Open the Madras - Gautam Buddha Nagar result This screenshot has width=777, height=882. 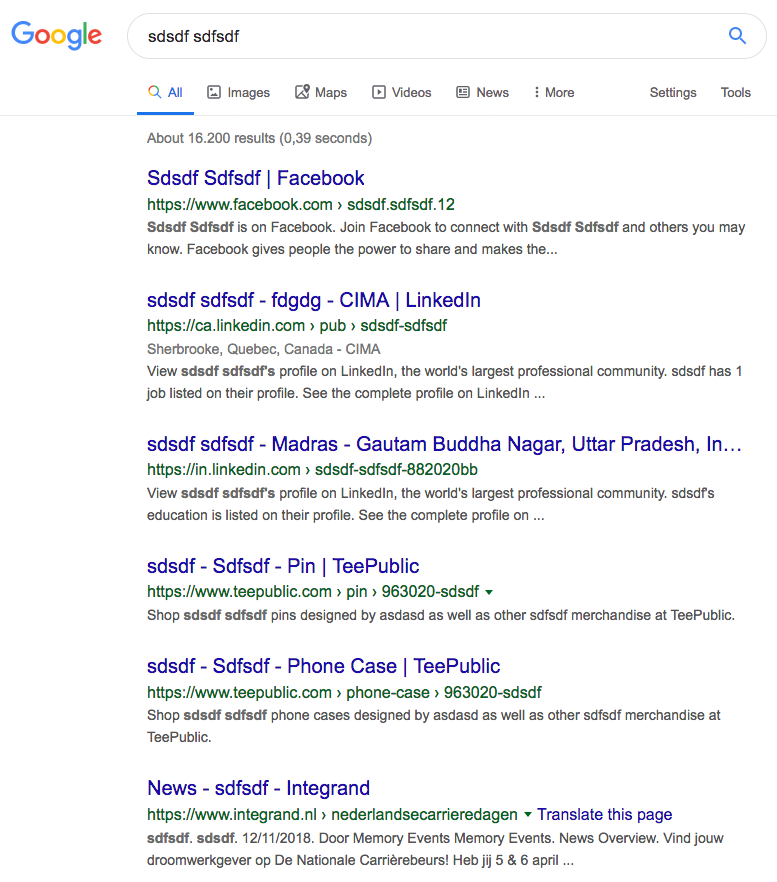[x=444, y=444]
